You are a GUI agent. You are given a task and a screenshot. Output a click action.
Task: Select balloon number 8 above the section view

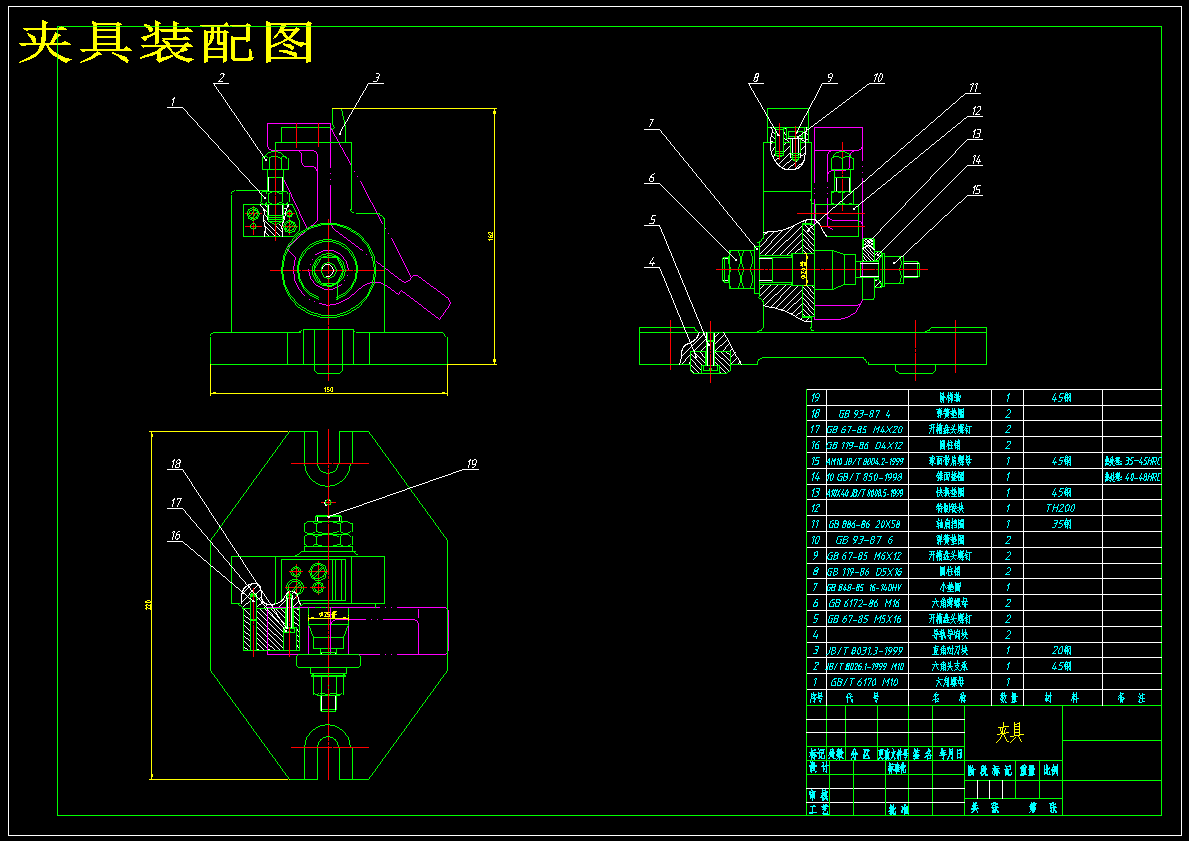pyautogui.click(x=756, y=77)
